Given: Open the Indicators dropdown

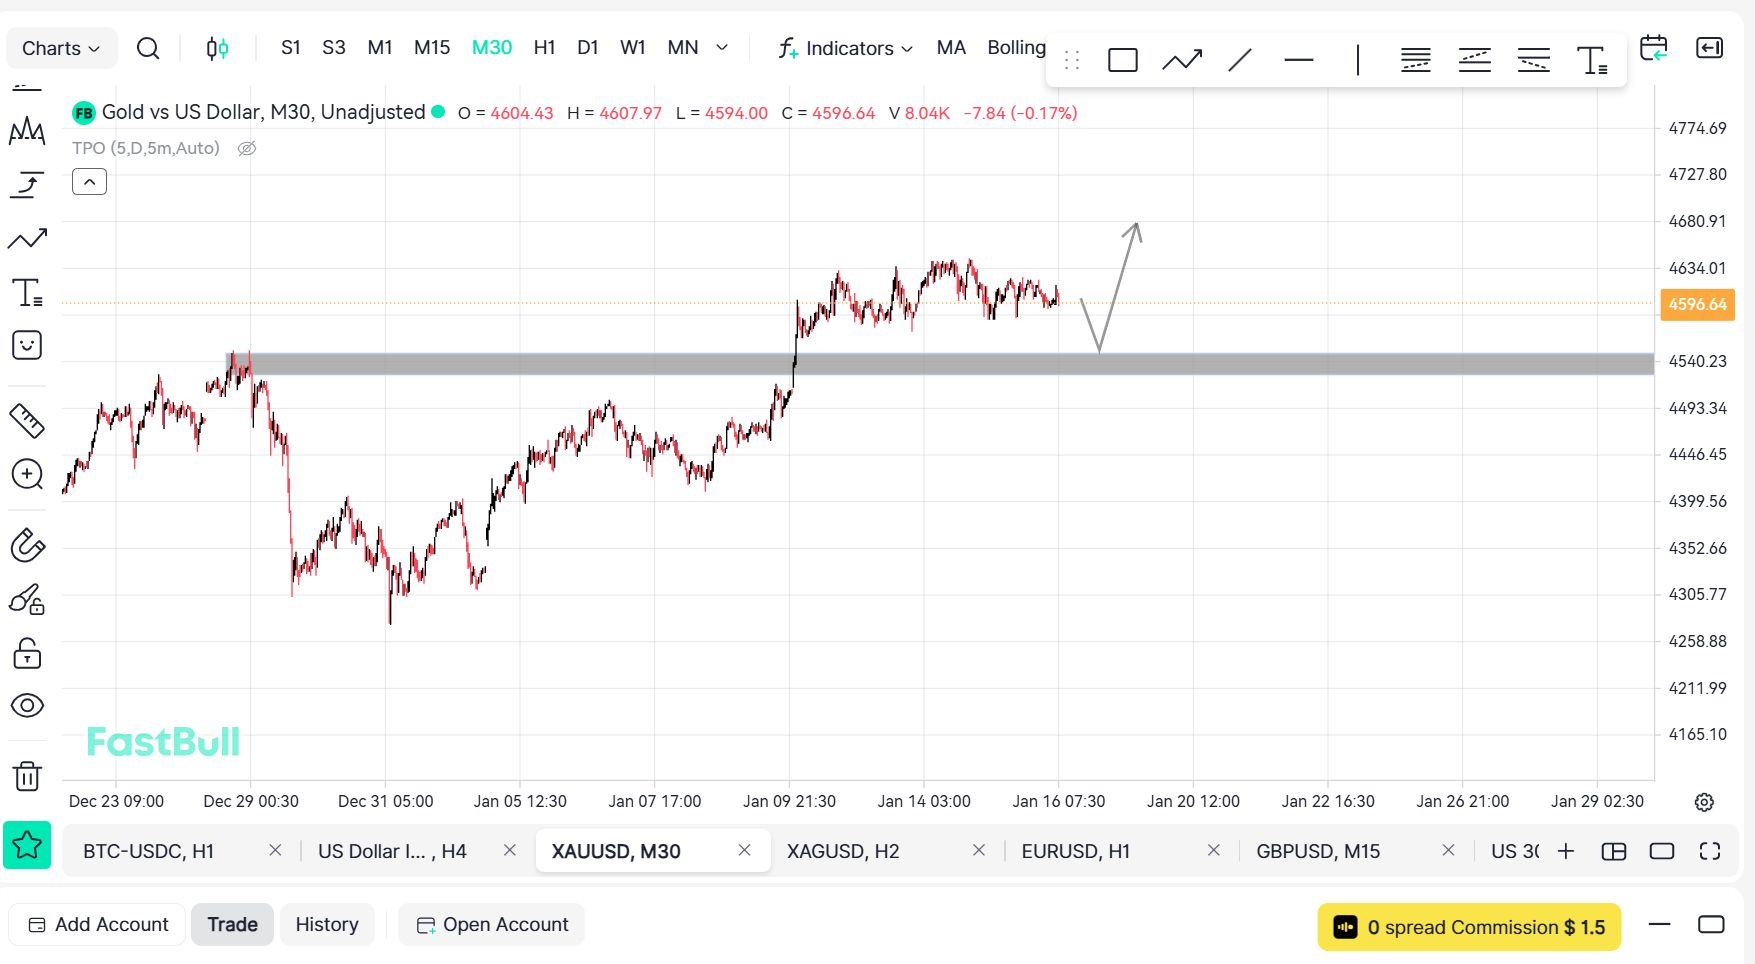Looking at the screenshot, I should coord(846,48).
